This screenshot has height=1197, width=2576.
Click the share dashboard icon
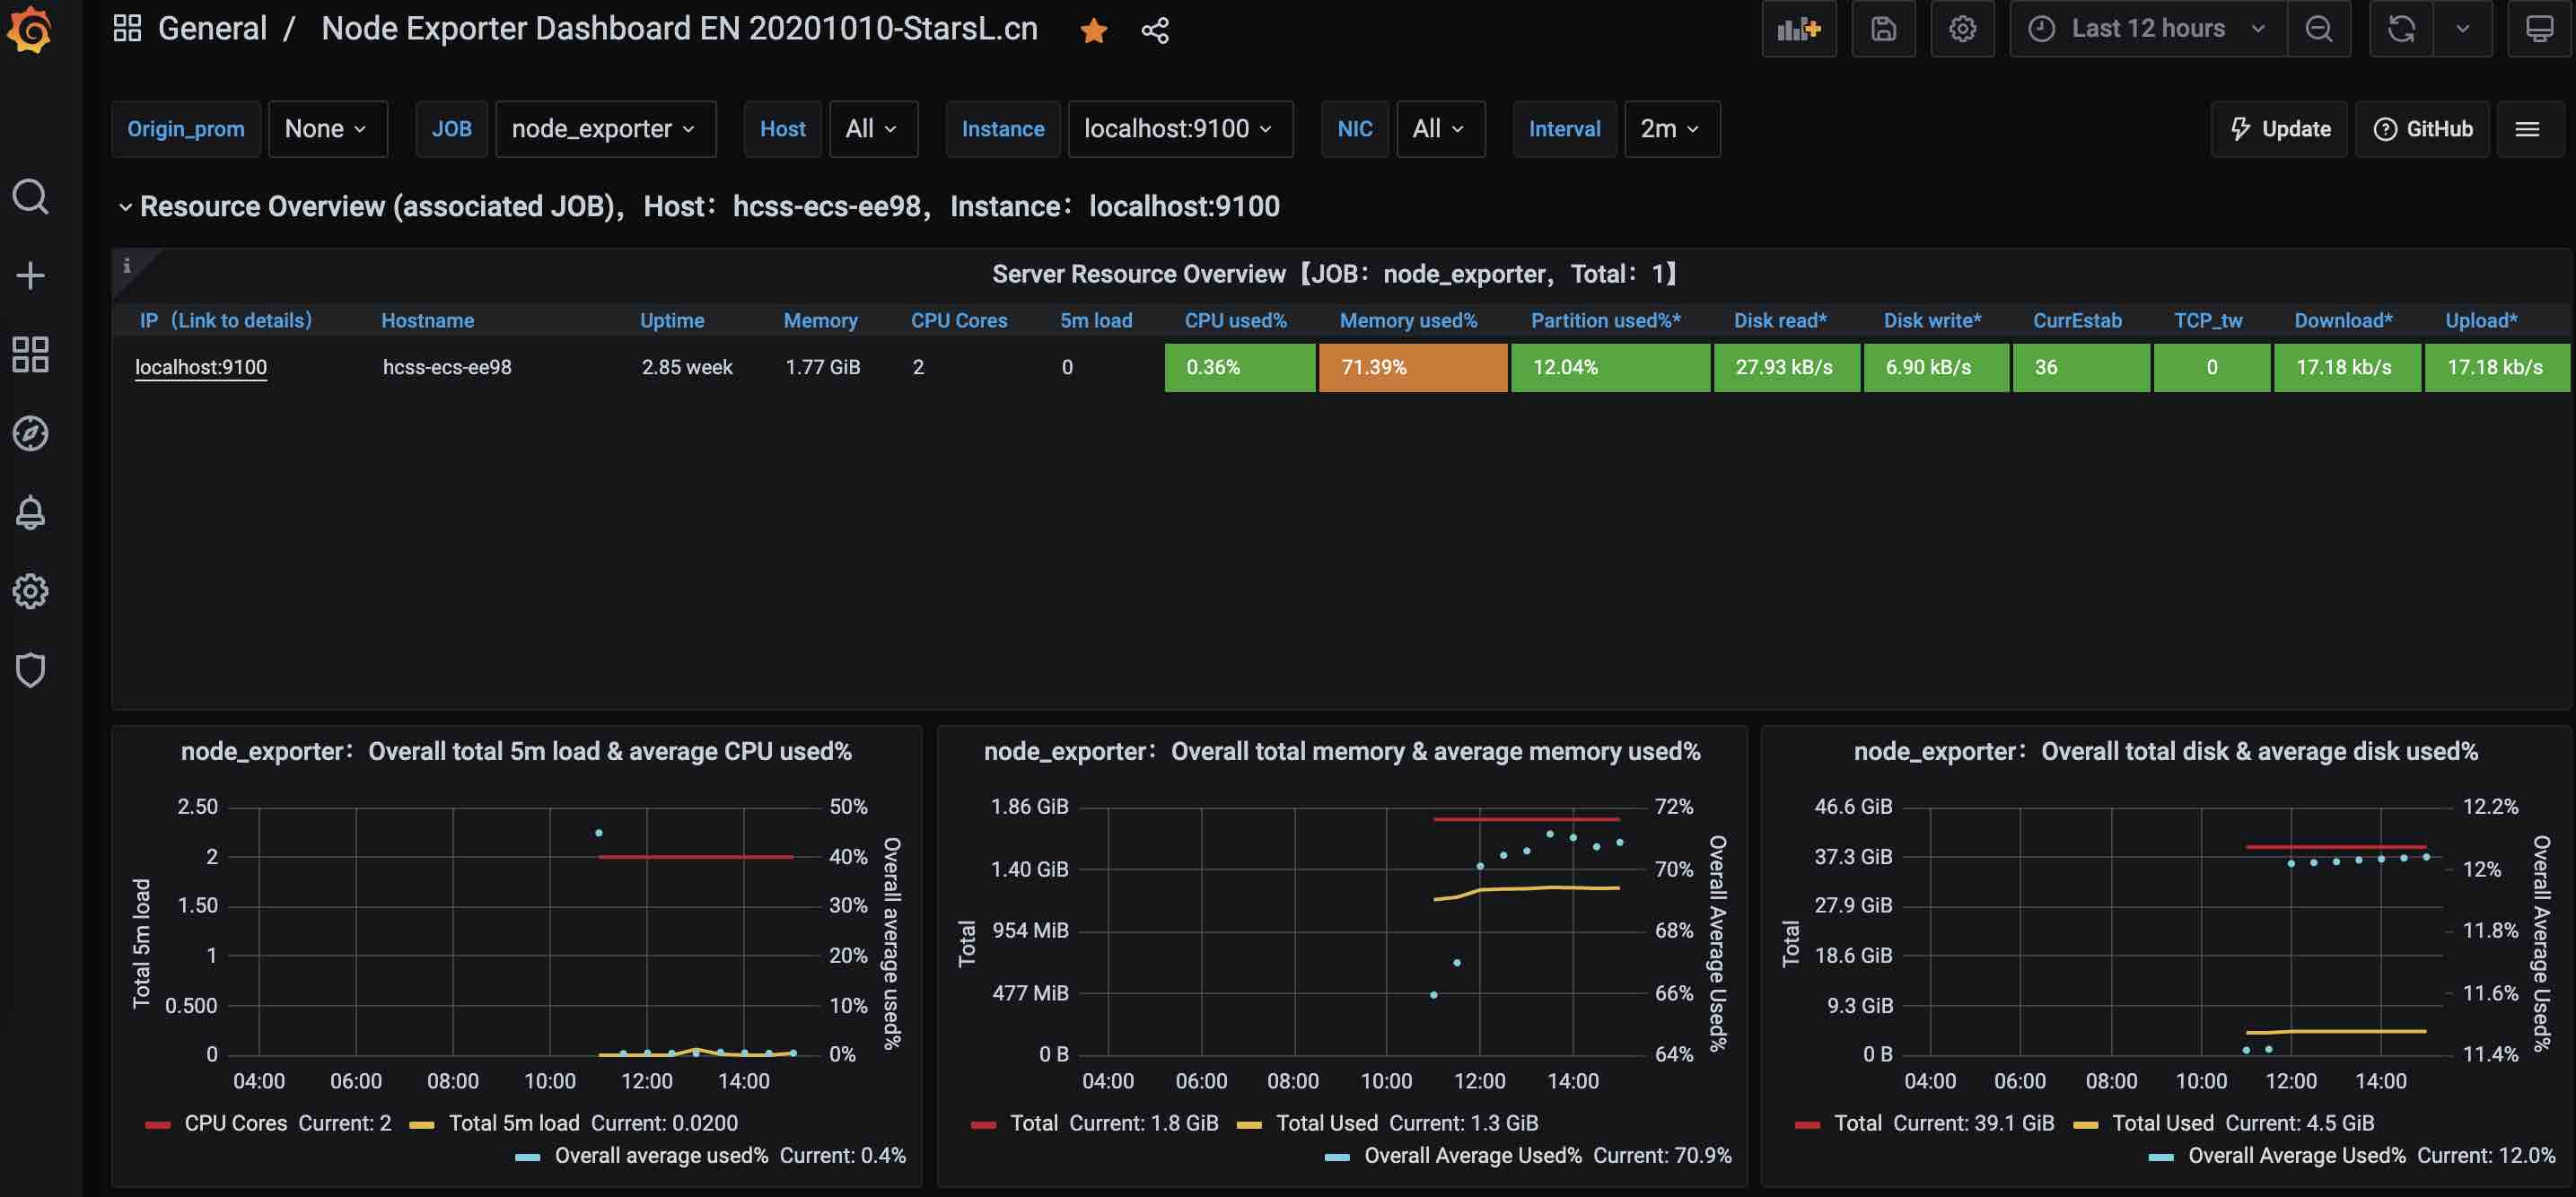1155,30
